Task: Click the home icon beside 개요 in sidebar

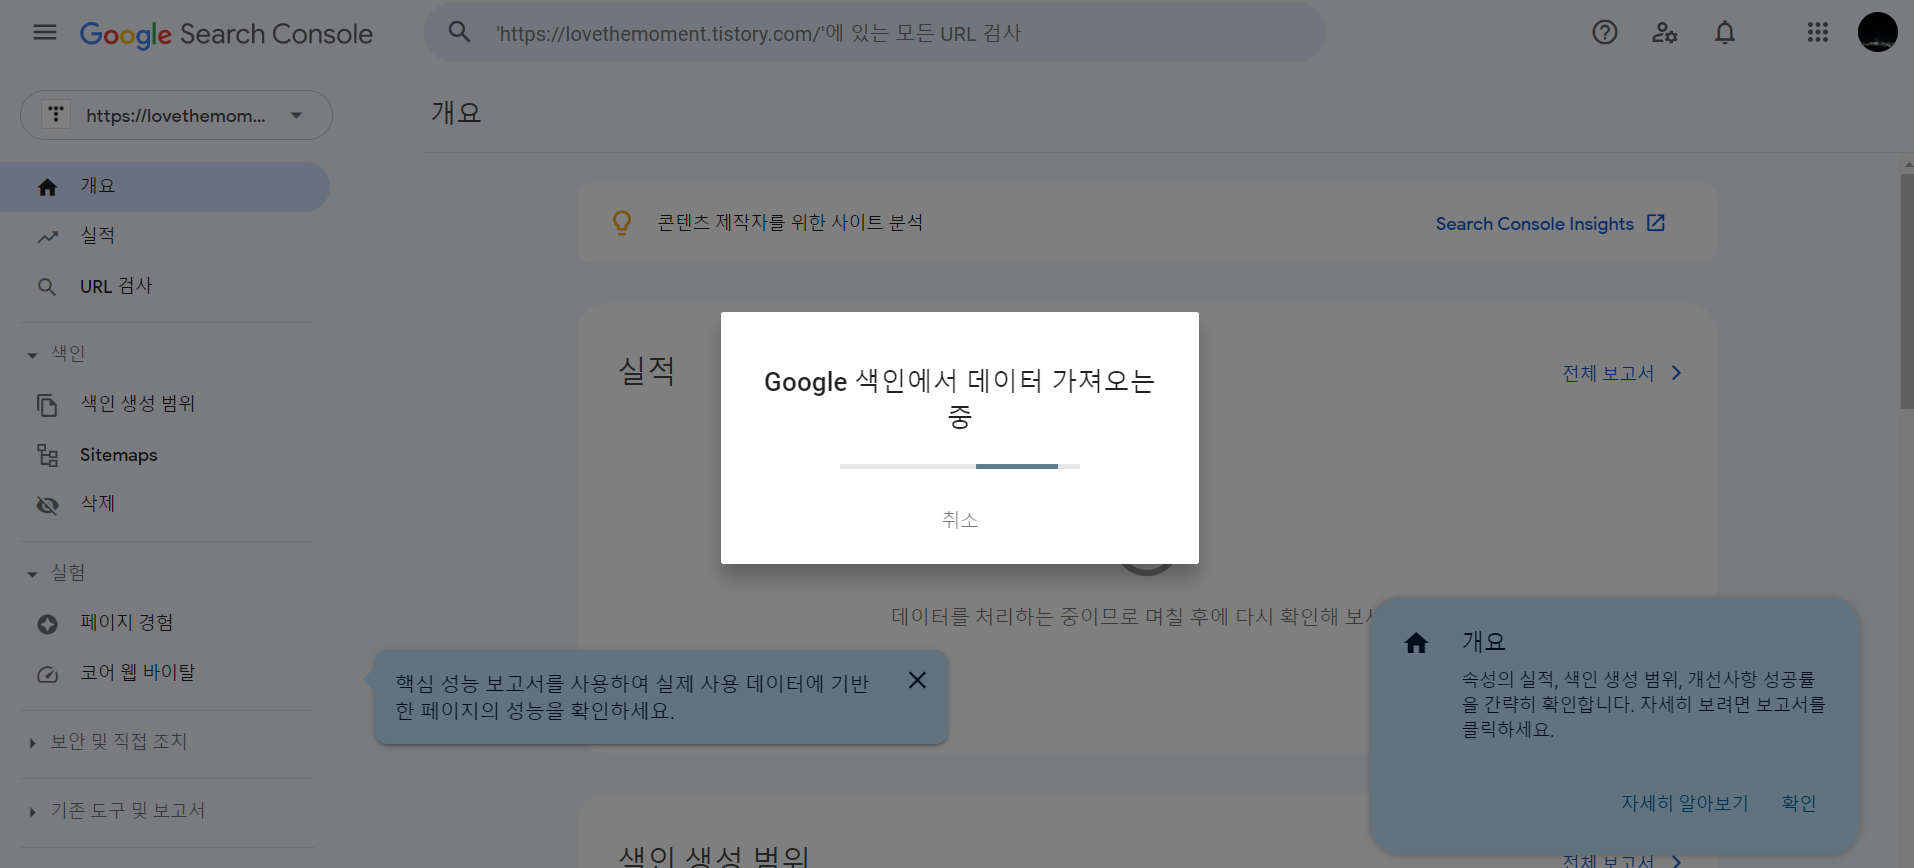Action: (47, 187)
